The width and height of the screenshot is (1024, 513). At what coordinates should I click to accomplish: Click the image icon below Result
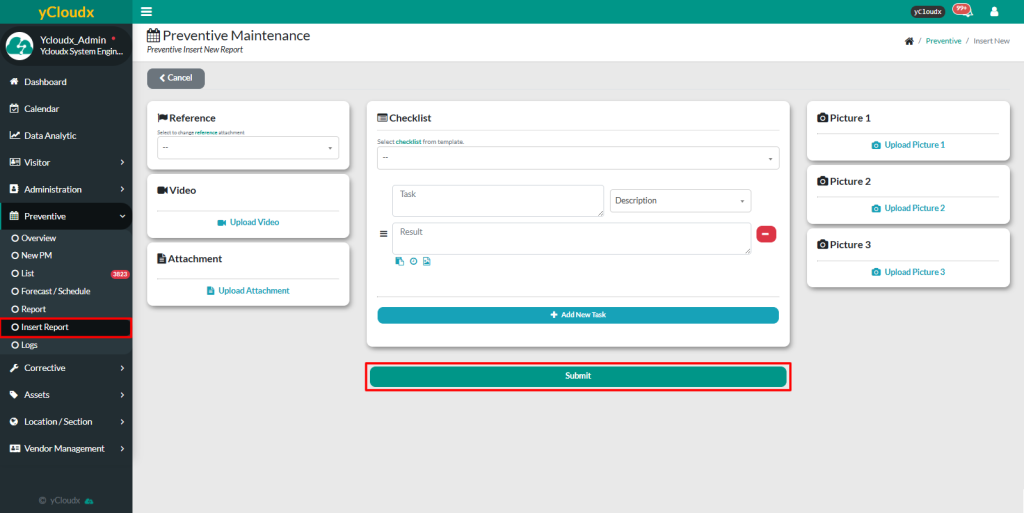tap(427, 261)
